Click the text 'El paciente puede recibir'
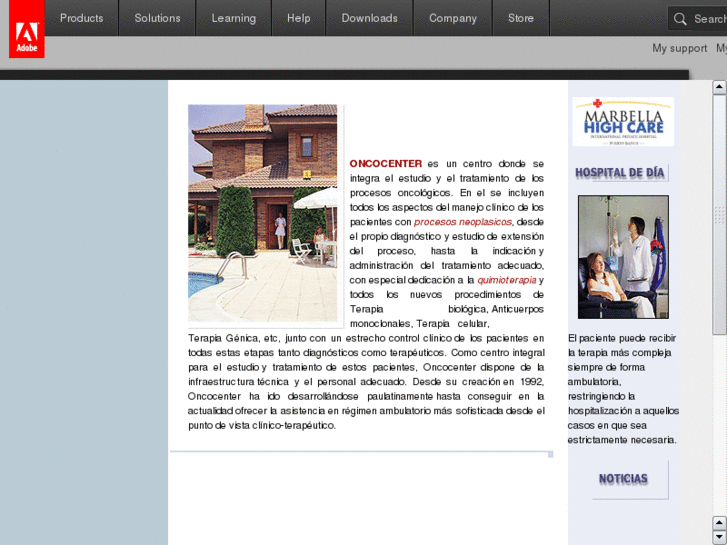The width and height of the screenshot is (727, 545). 622,338
